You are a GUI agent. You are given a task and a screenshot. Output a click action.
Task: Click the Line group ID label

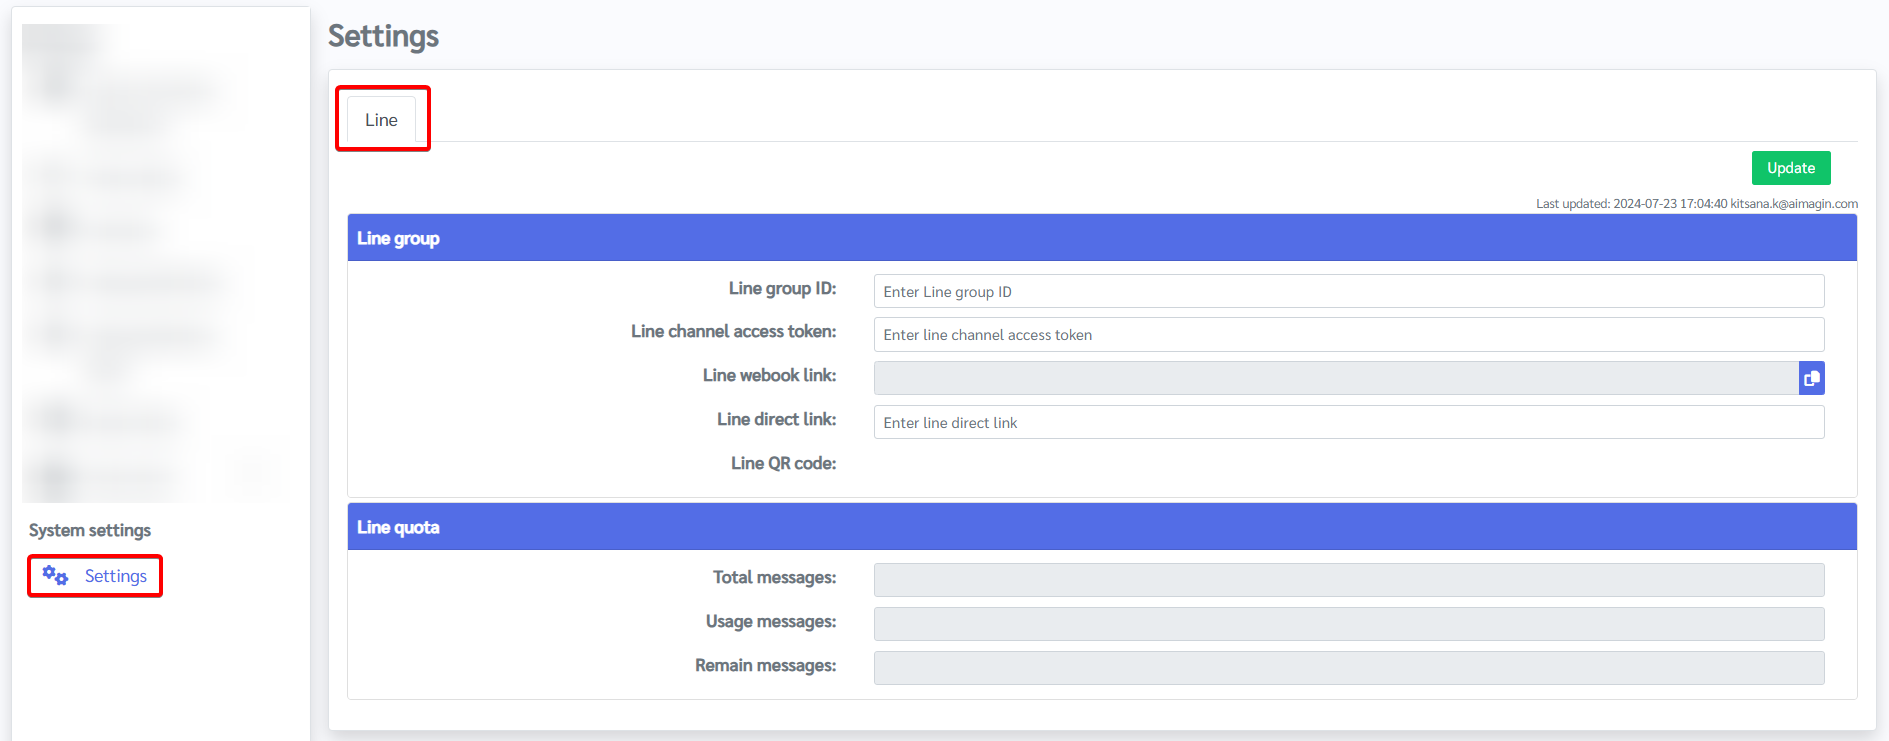782,289
